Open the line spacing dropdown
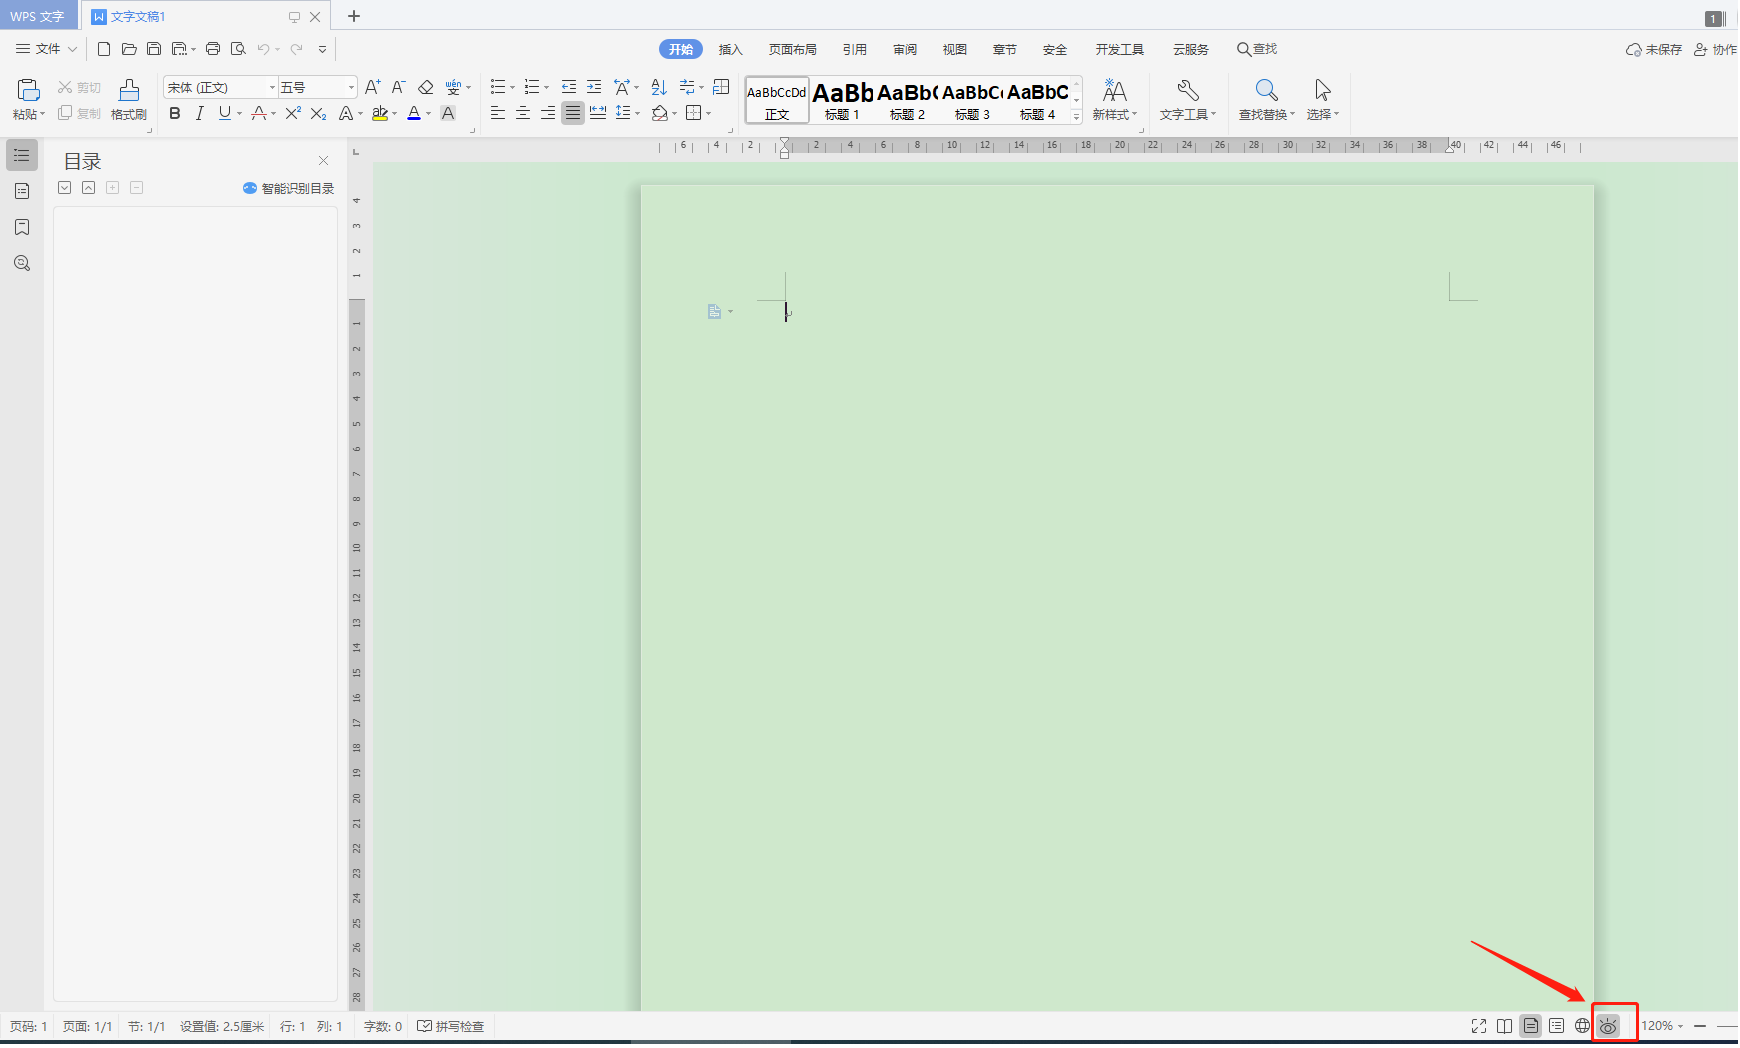Screen dimensions: 1740x1048 637,114
